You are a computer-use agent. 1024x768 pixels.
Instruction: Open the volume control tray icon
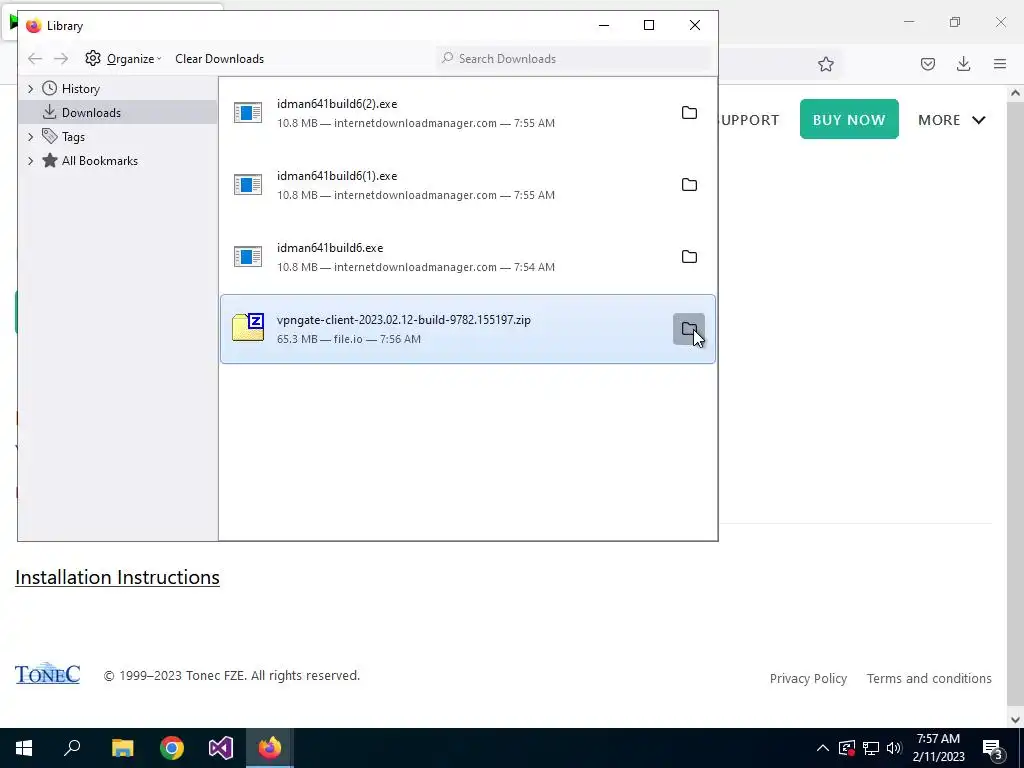[x=894, y=748]
